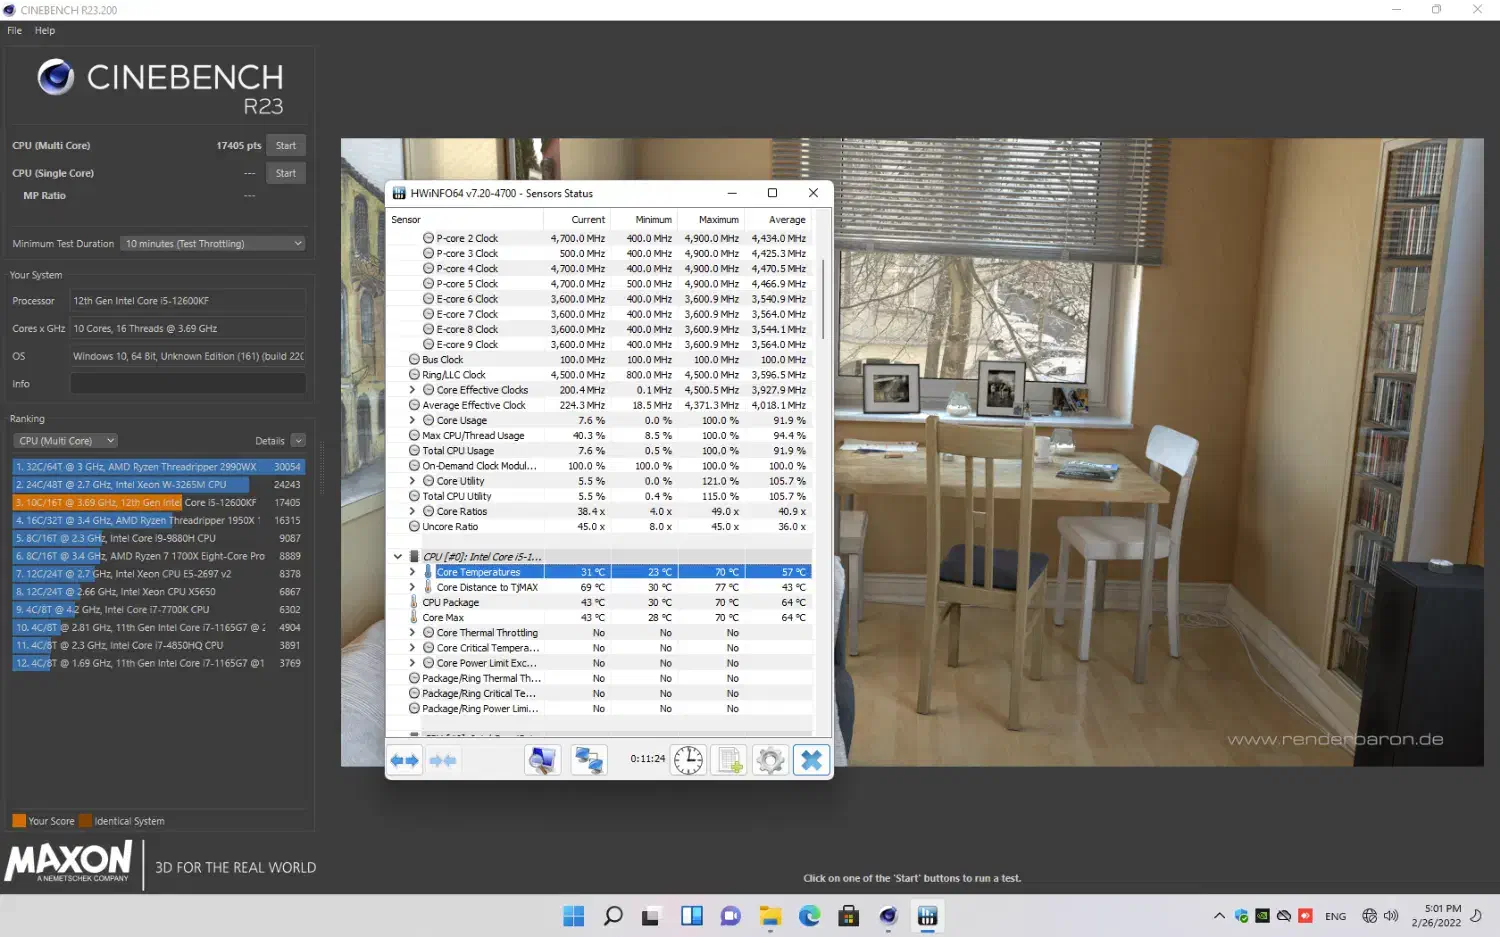Click the remote network monitors icon
Screen dimensions: 1500x937
coord(589,761)
